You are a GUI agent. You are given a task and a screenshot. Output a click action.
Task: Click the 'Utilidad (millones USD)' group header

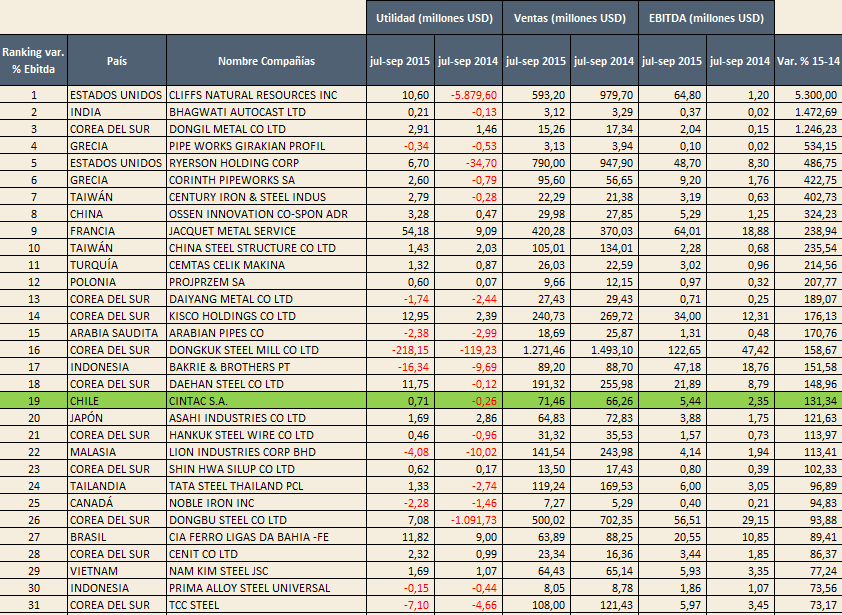(434, 18)
